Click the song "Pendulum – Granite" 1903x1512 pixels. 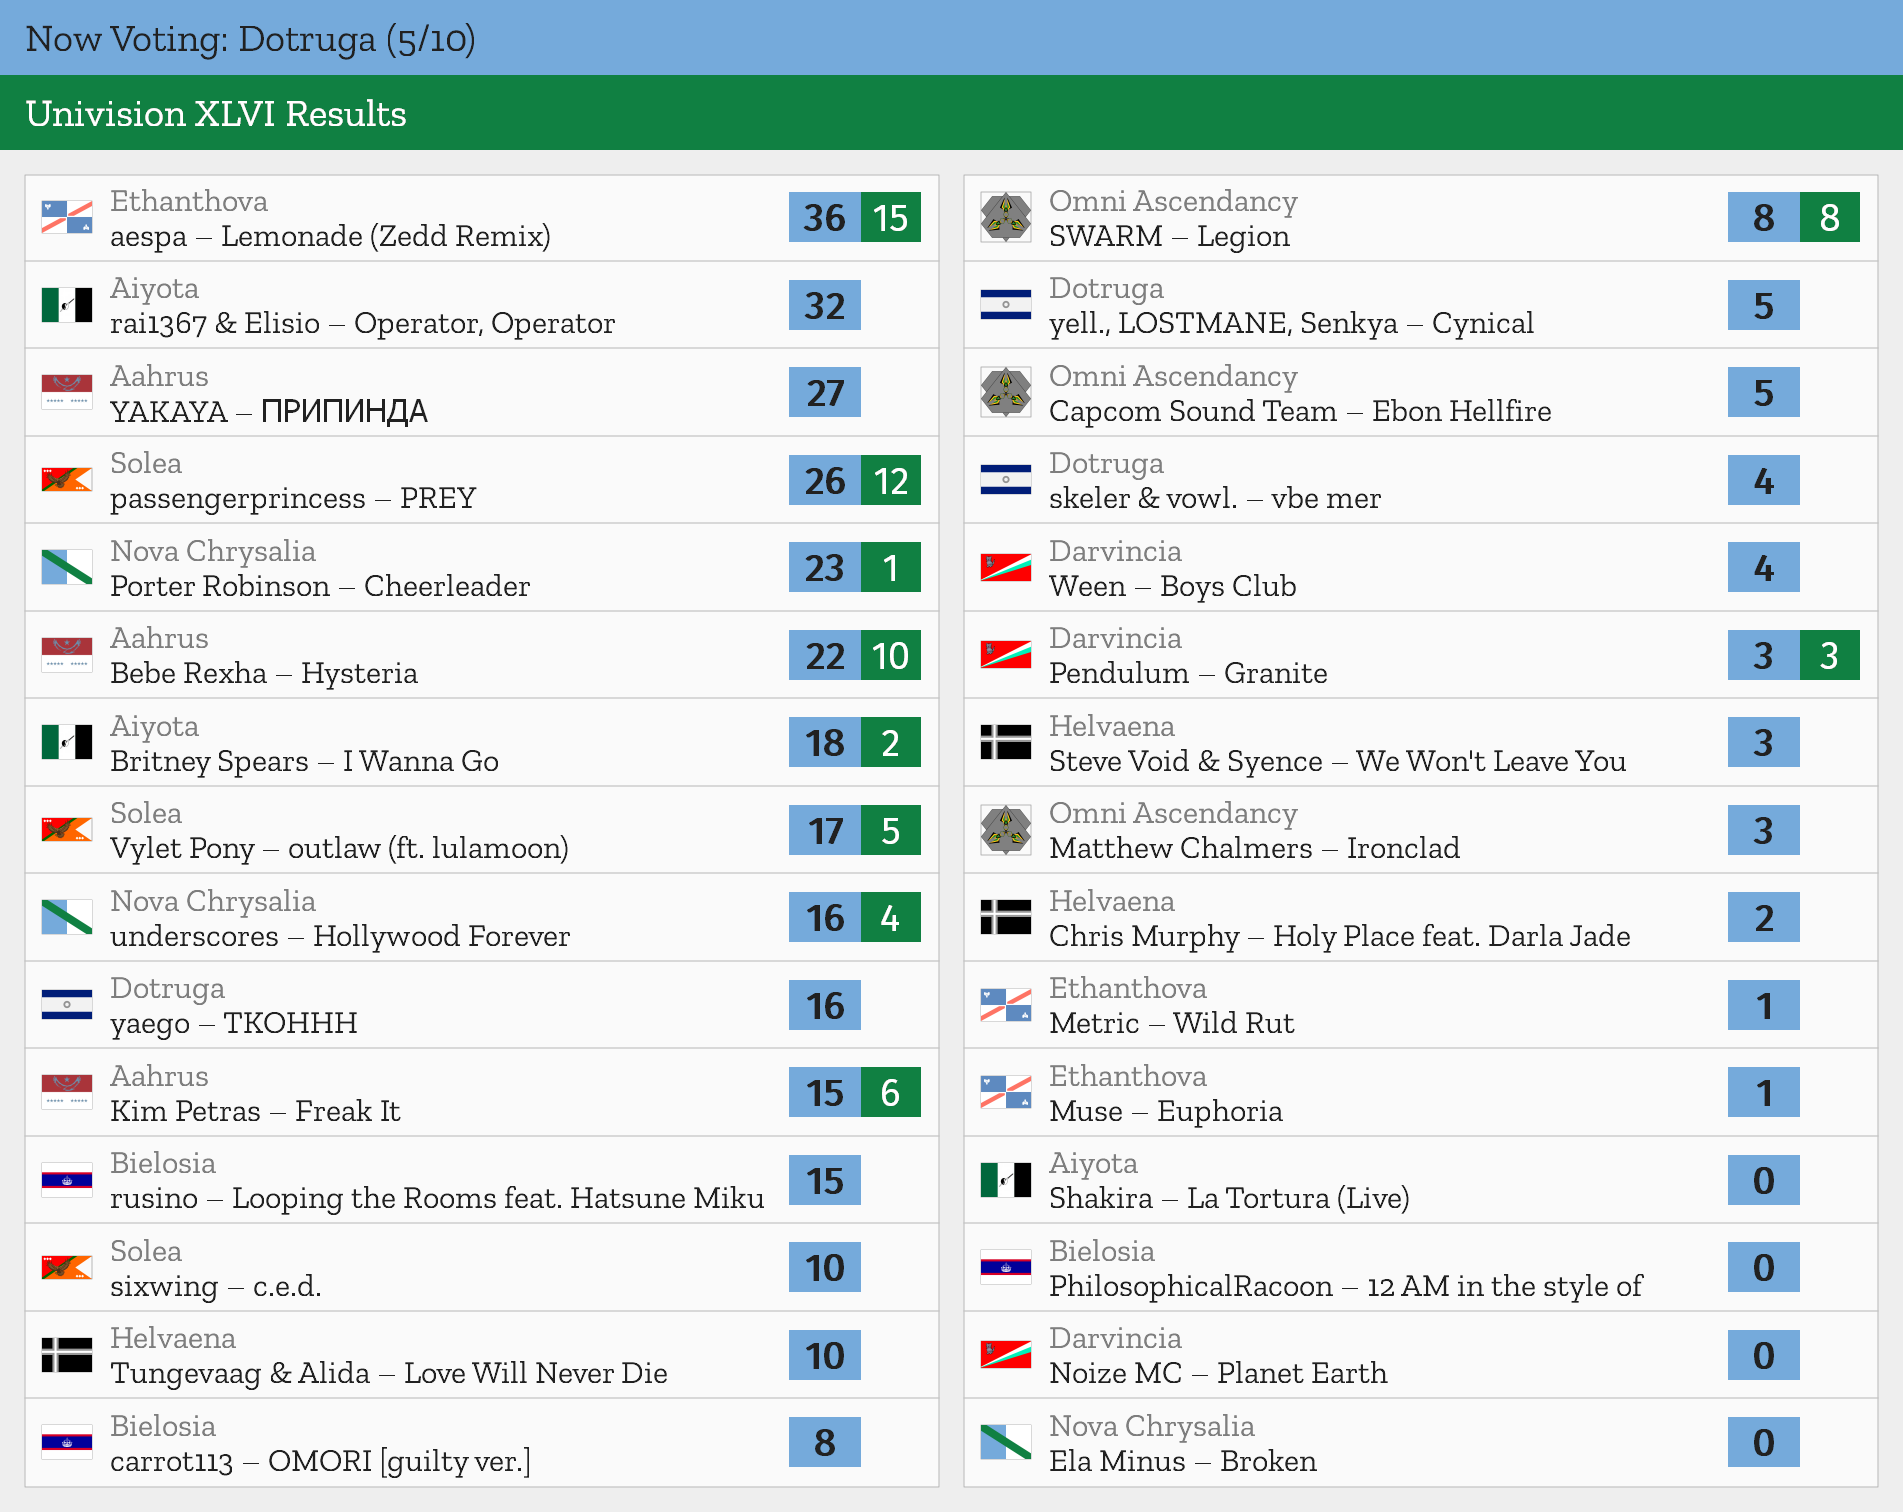click(1188, 674)
